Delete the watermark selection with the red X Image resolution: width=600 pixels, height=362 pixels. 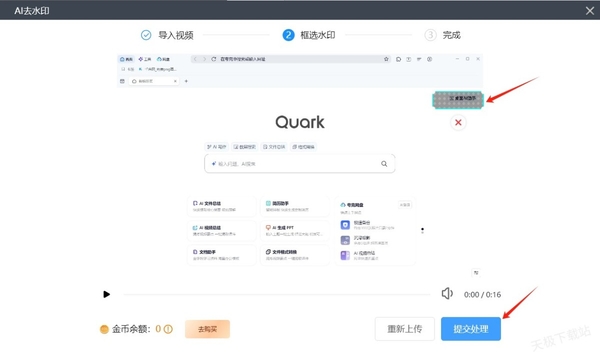tap(458, 122)
